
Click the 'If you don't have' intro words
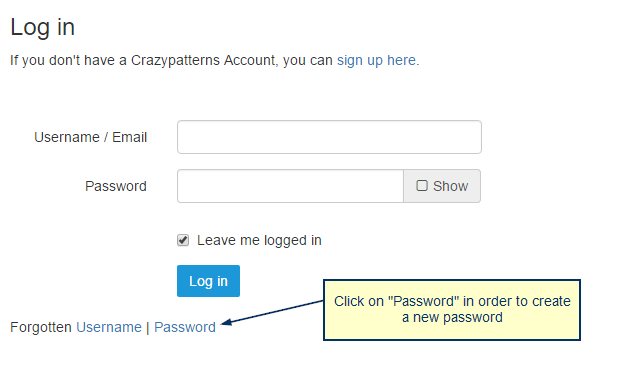pyautogui.click(x=64, y=60)
